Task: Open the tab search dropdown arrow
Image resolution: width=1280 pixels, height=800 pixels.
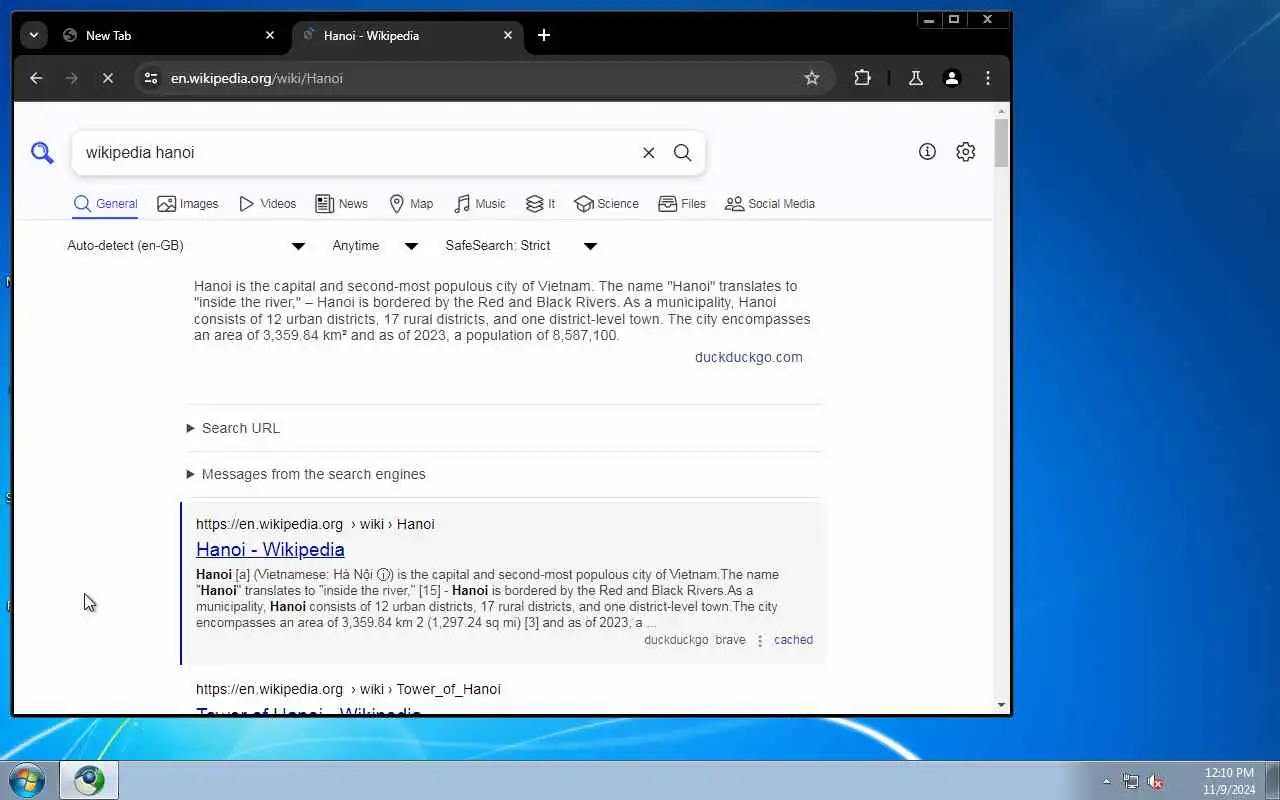Action: coord(34,35)
